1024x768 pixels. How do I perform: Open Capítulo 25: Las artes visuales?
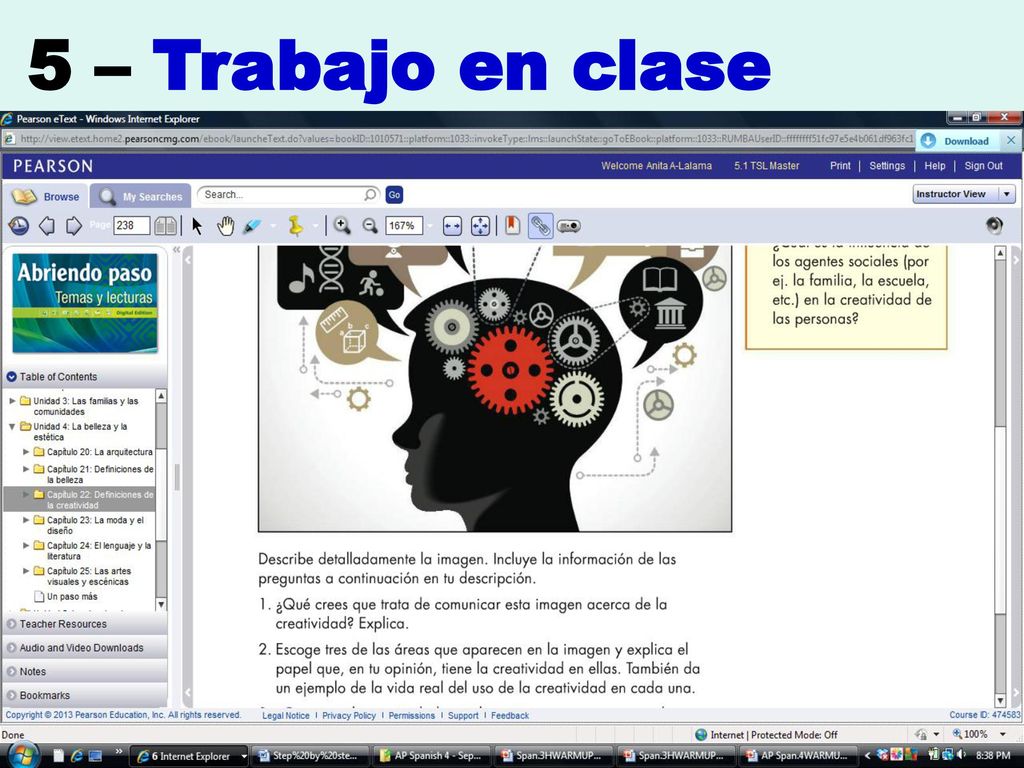(89, 576)
